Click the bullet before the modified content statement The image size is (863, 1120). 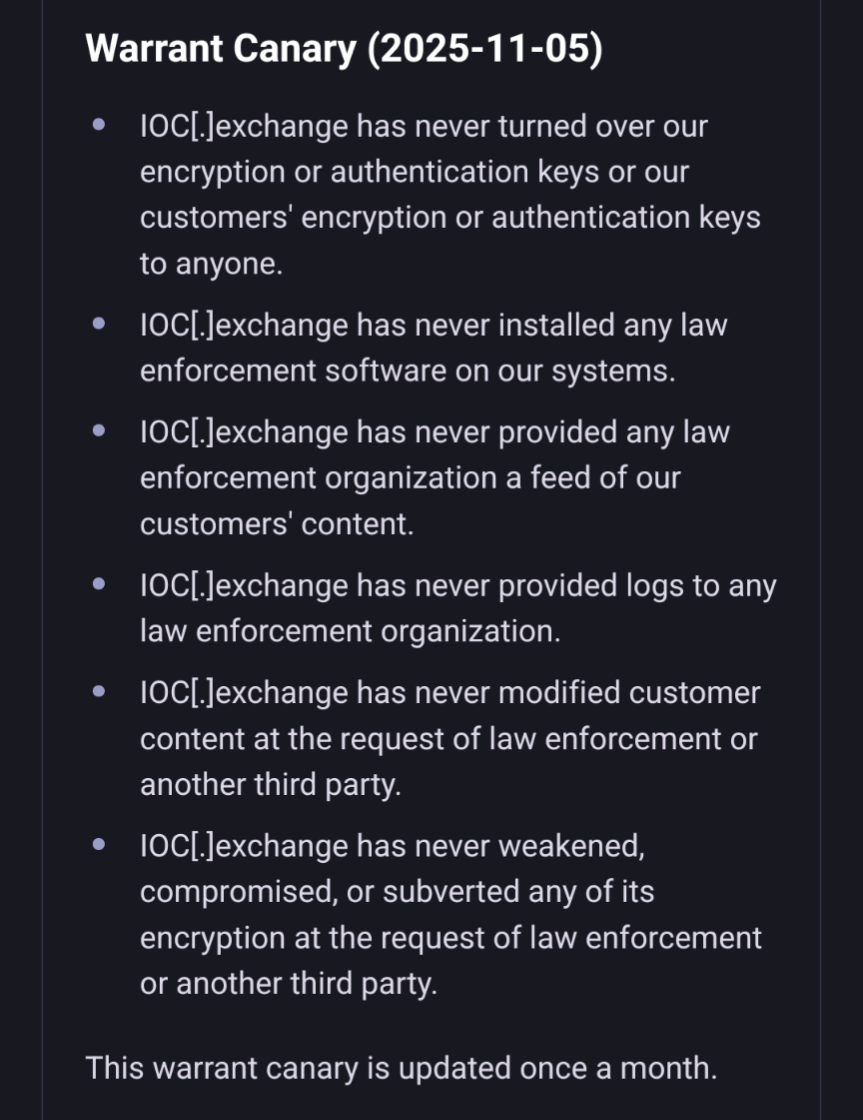pyautogui.click(x=98, y=692)
